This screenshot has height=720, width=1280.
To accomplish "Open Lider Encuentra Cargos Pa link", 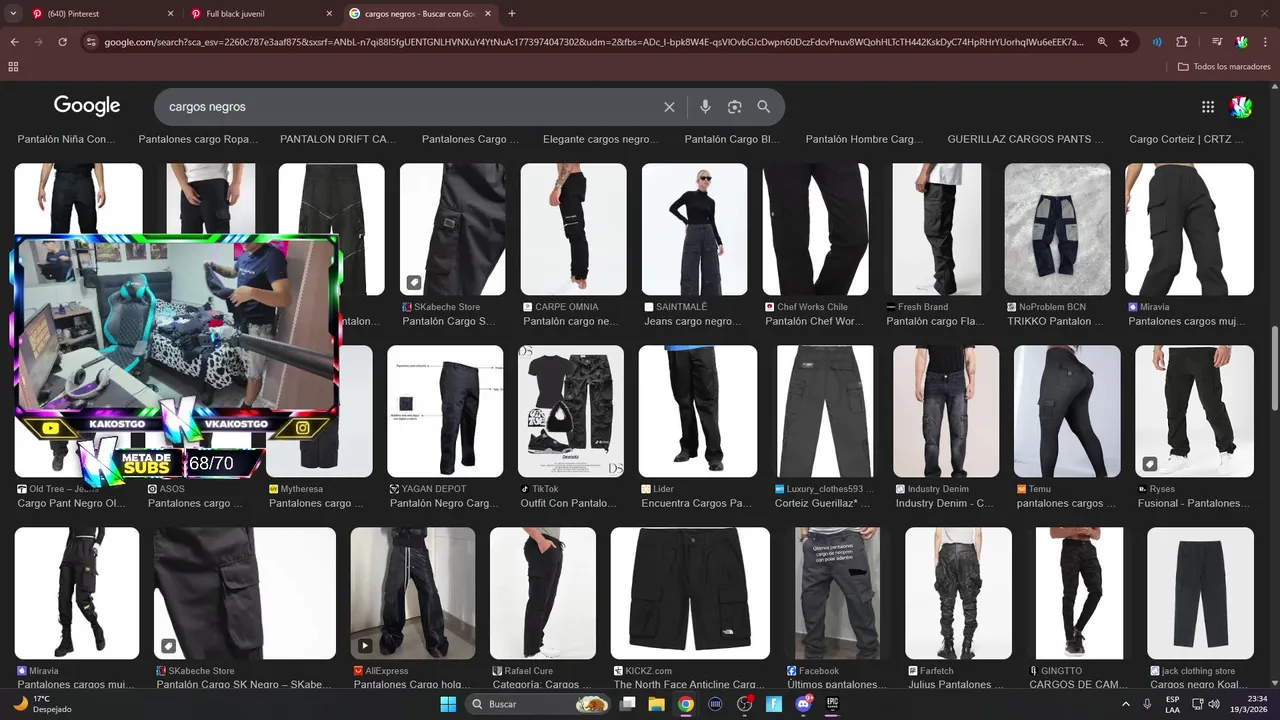I will 696,504.
